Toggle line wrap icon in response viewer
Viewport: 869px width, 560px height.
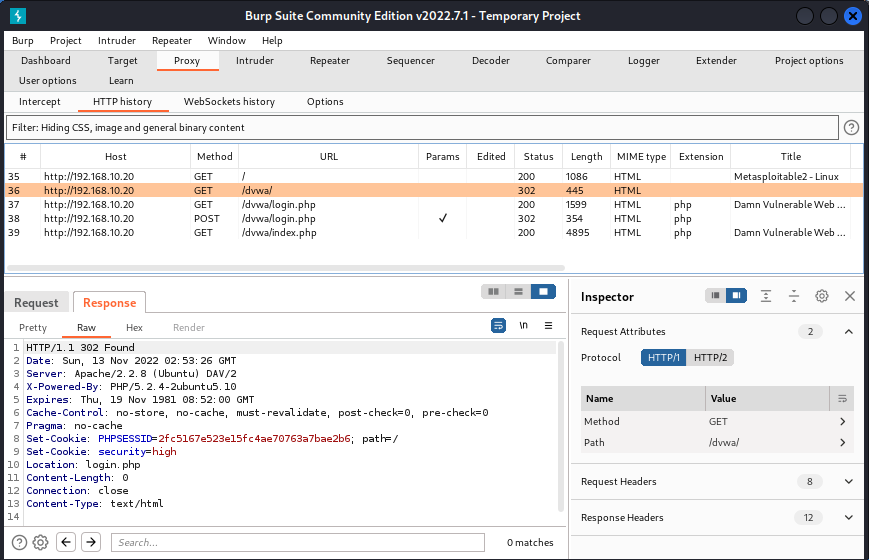click(498, 325)
